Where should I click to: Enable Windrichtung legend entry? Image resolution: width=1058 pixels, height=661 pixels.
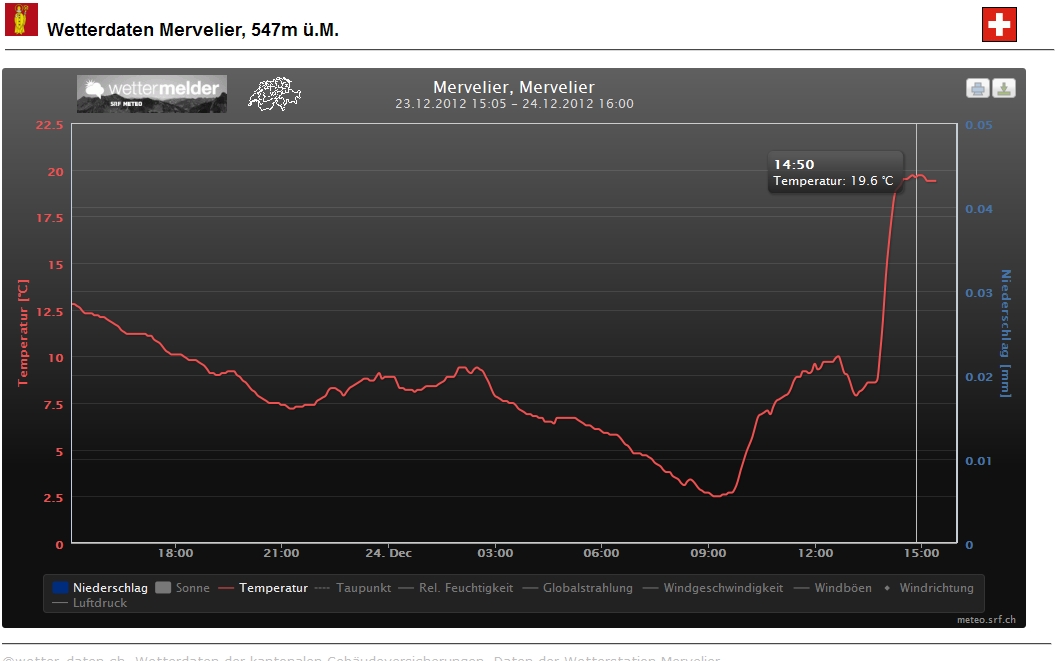point(935,588)
